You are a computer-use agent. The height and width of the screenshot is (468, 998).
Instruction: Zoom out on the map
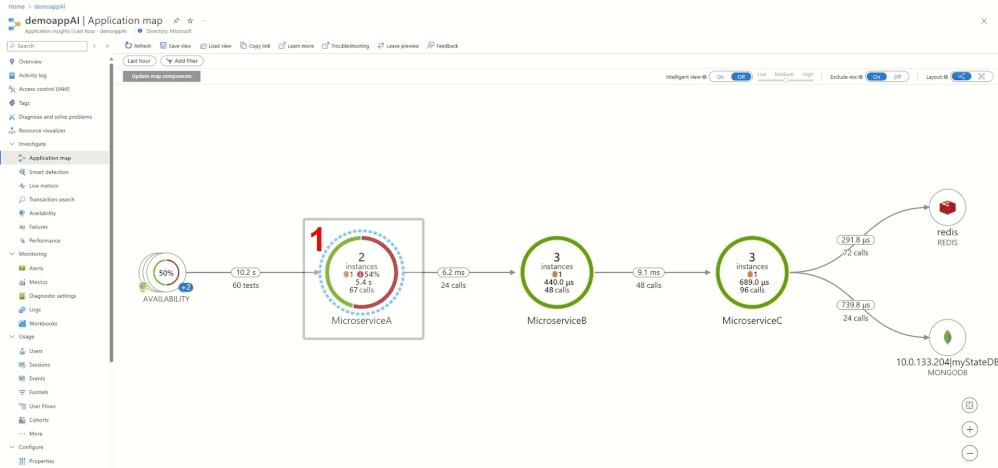tap(969, 453)
